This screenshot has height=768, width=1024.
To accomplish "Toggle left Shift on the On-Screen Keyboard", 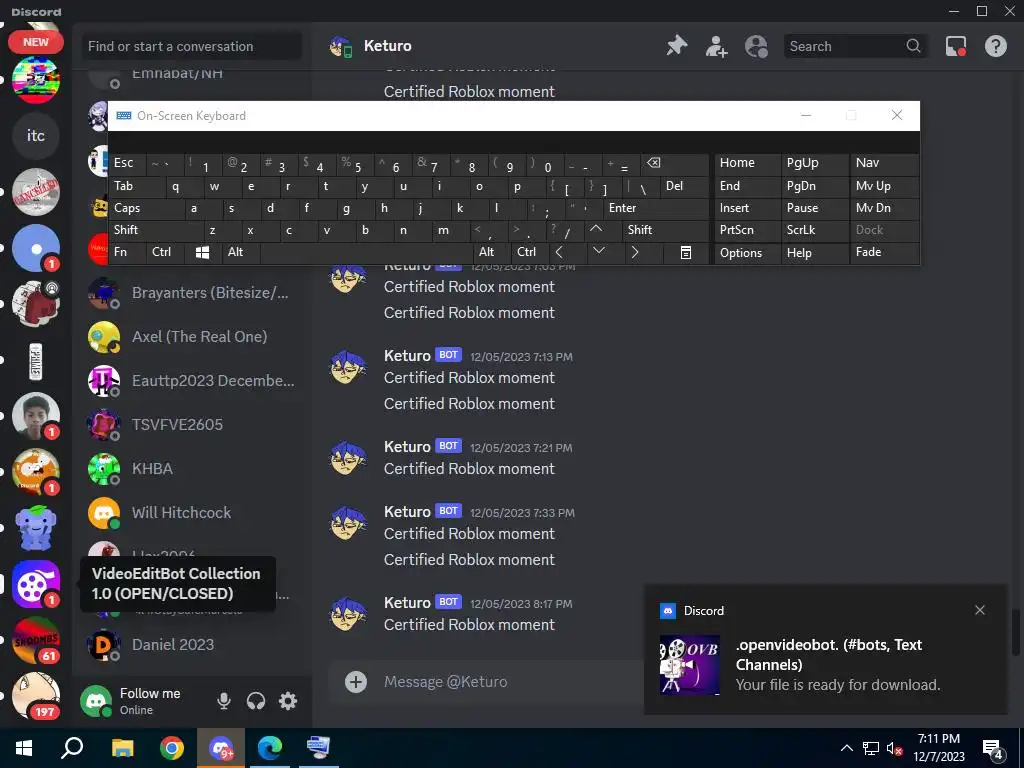I will click(x=156, y=230).
